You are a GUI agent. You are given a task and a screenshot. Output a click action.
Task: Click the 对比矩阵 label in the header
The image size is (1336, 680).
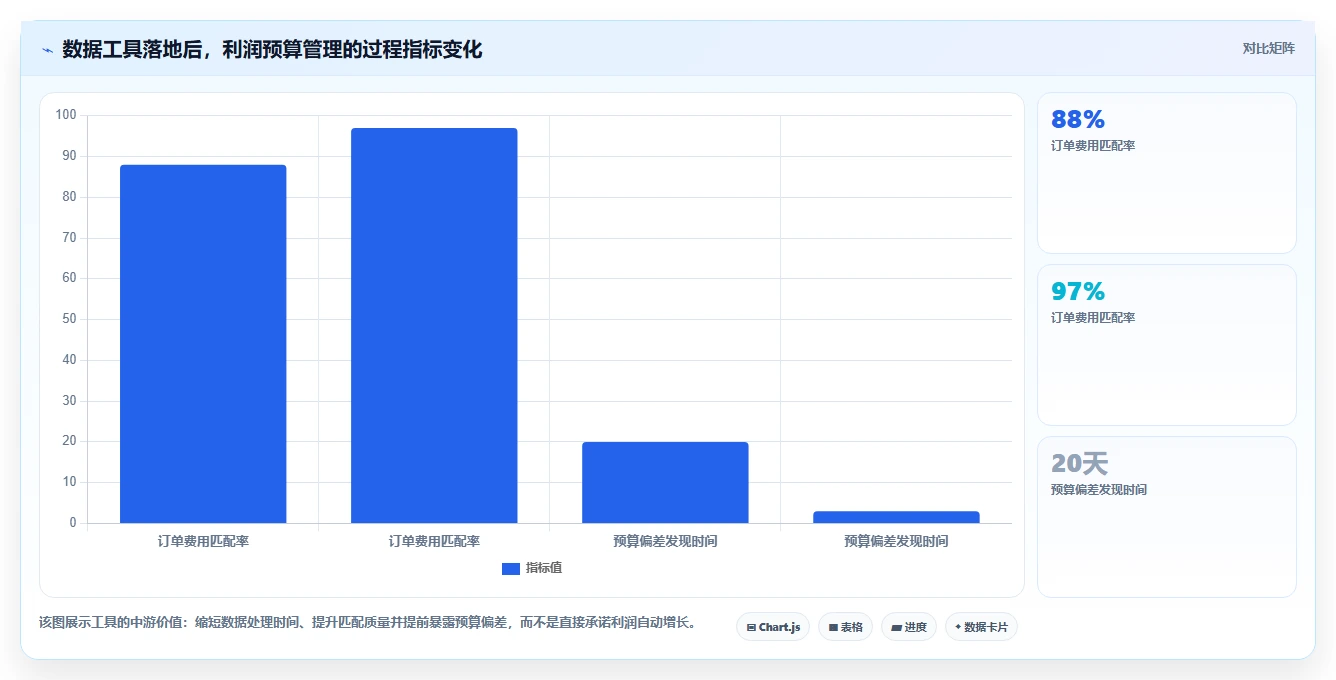click(1268, 48)
